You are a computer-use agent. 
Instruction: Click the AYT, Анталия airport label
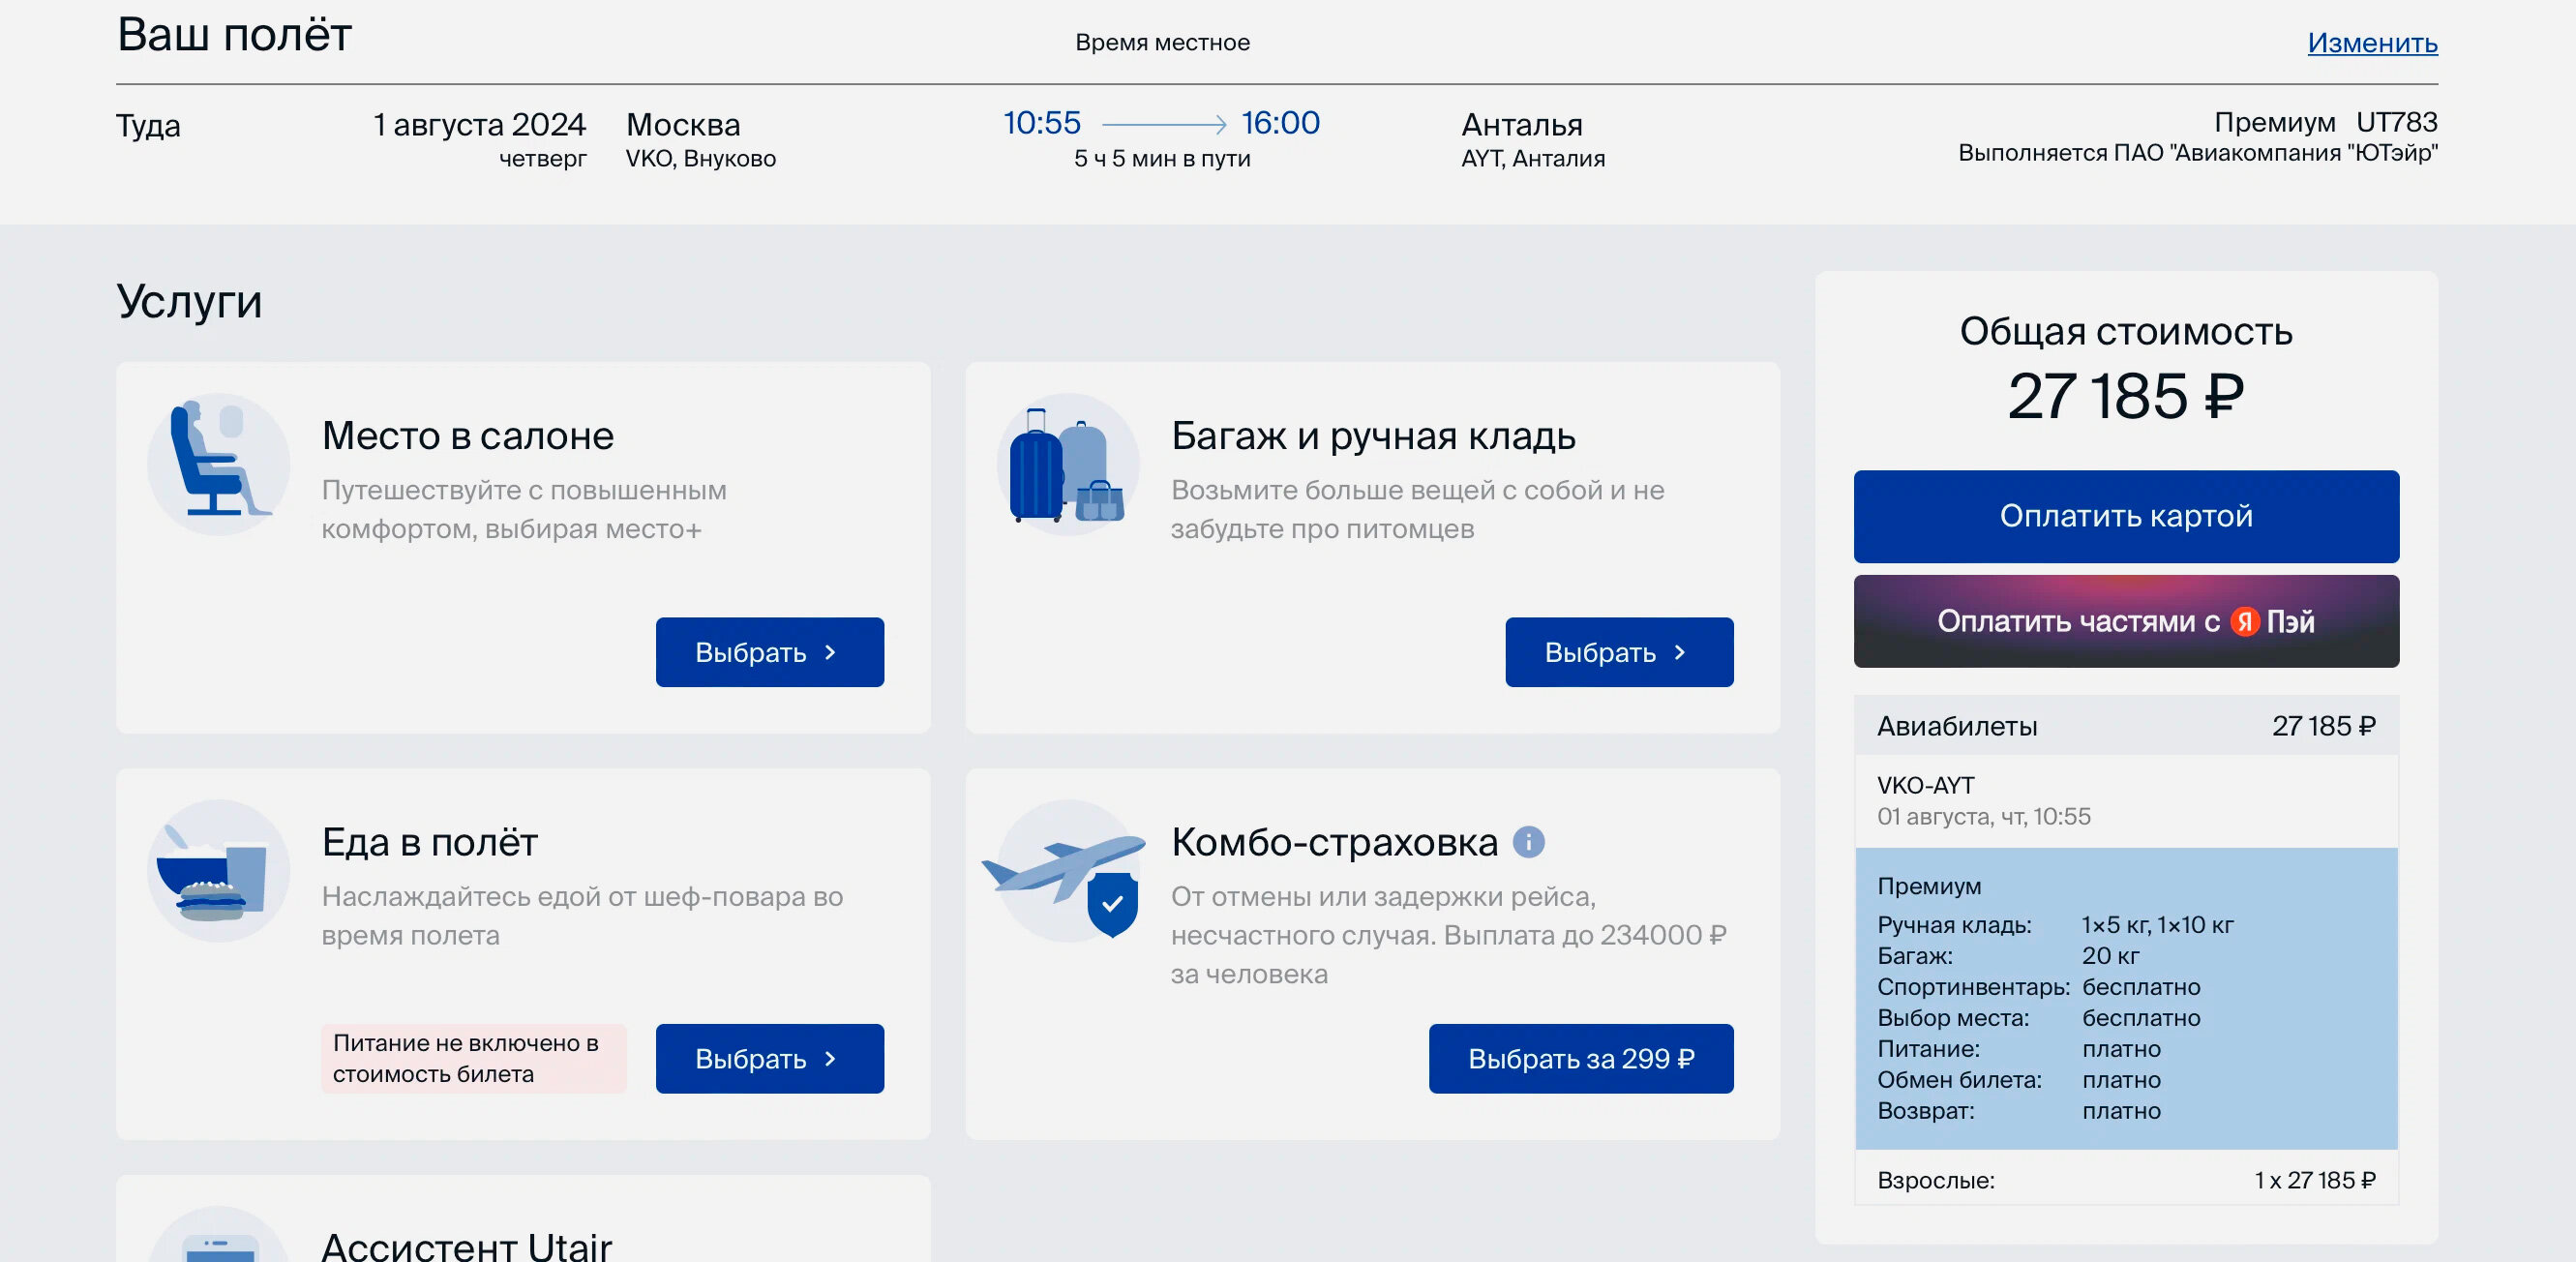(1532, 159)
